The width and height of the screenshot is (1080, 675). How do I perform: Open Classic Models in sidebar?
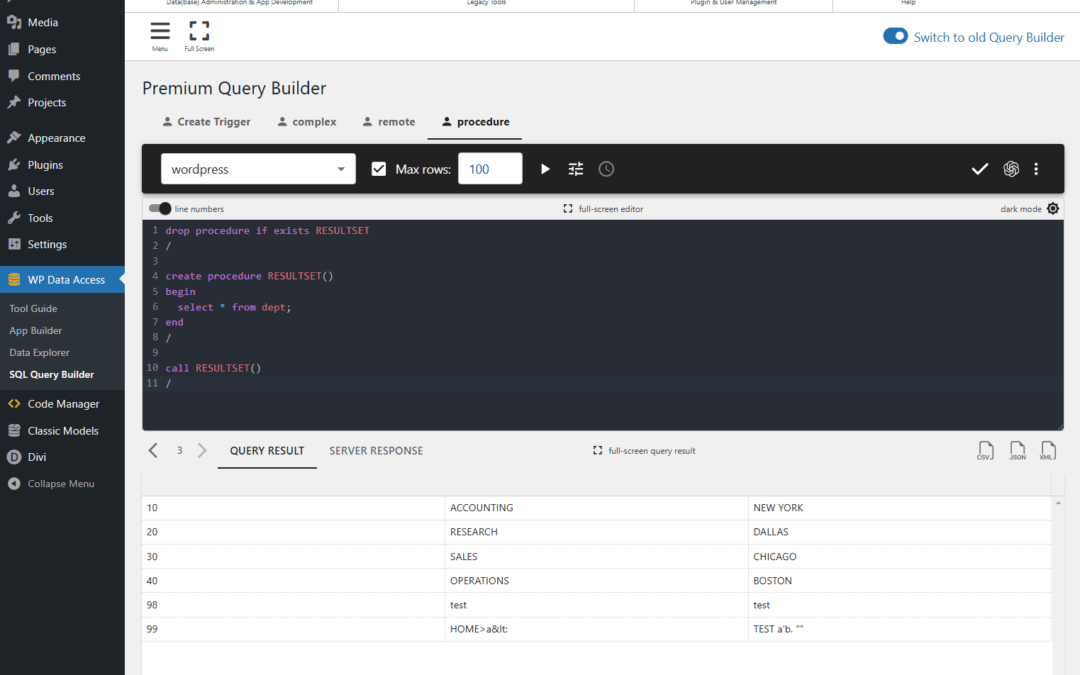tap(62, 430)
